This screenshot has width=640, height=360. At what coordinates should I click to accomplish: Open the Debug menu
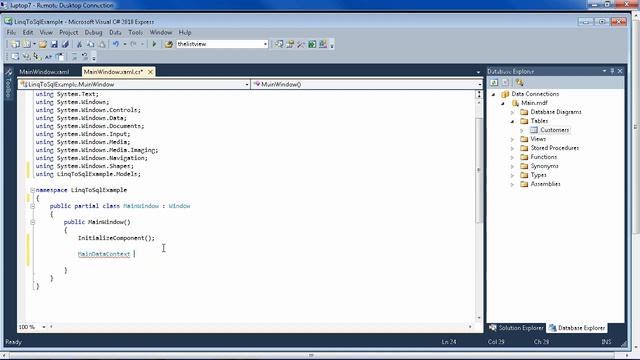93,32
